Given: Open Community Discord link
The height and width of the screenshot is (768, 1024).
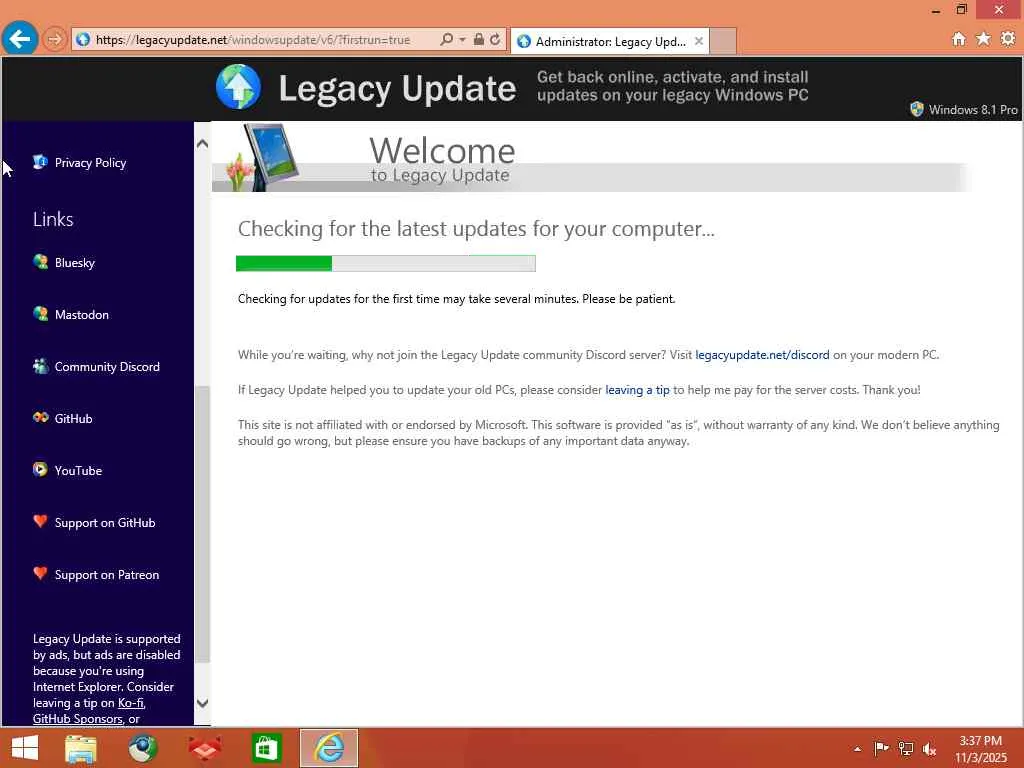Looking at the screenshot, I should point(107,367).
